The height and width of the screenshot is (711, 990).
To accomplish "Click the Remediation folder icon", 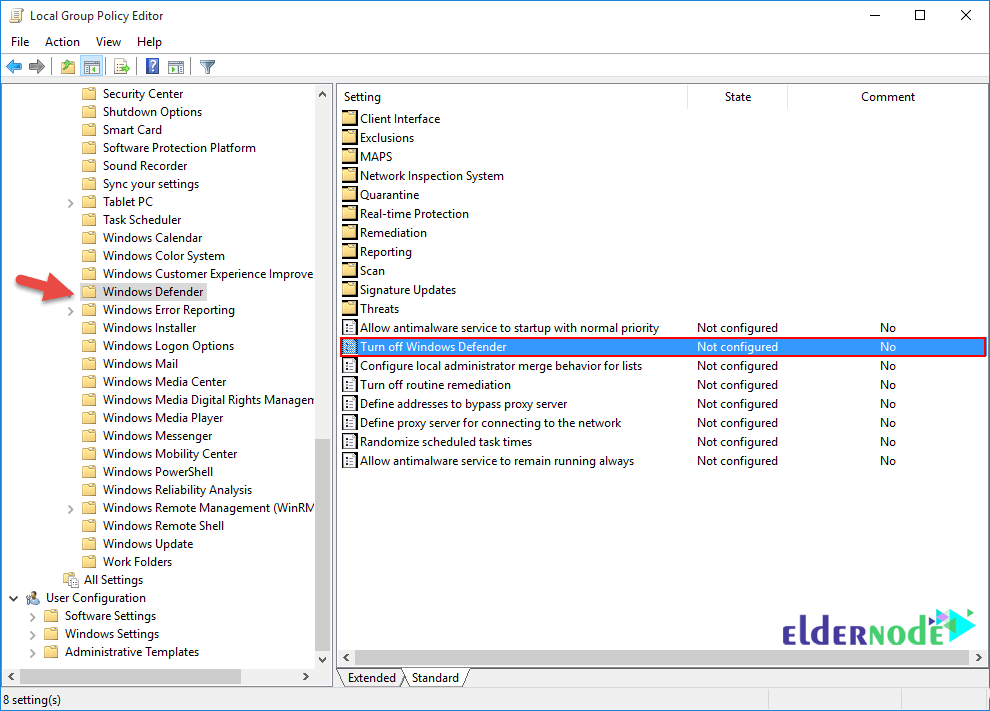I will pyautogui.click(x=350, y=232).
